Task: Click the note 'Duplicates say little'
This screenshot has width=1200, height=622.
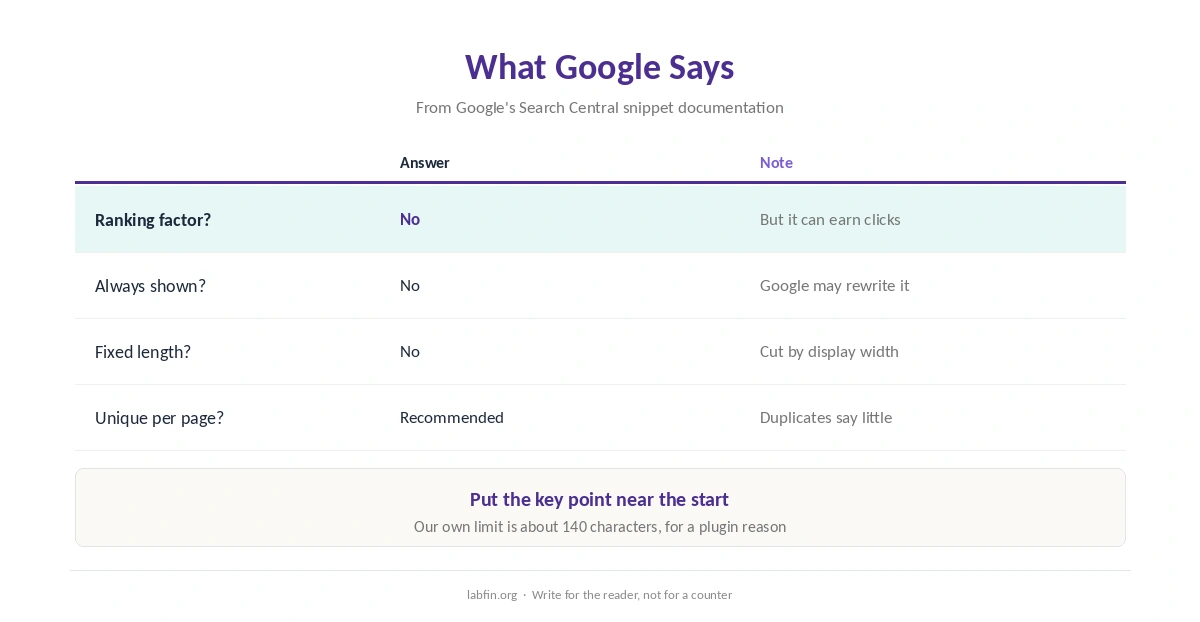Action: pos(826,417)
